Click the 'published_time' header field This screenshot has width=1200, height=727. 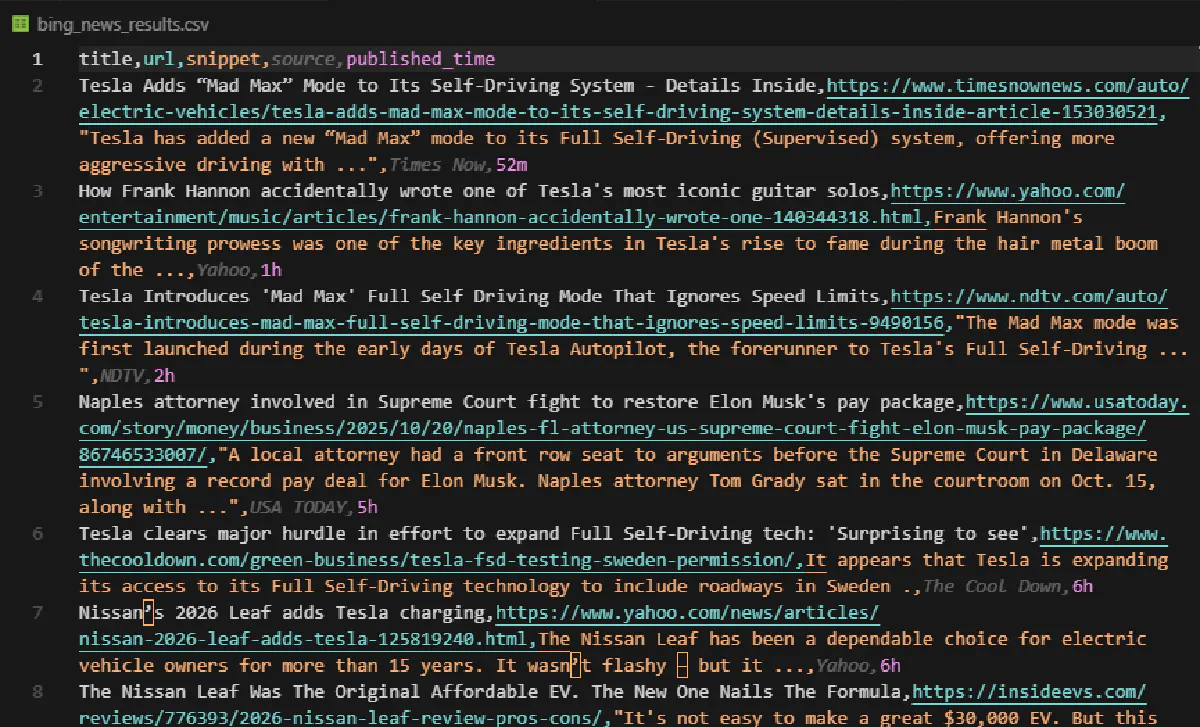coord(420,59)
